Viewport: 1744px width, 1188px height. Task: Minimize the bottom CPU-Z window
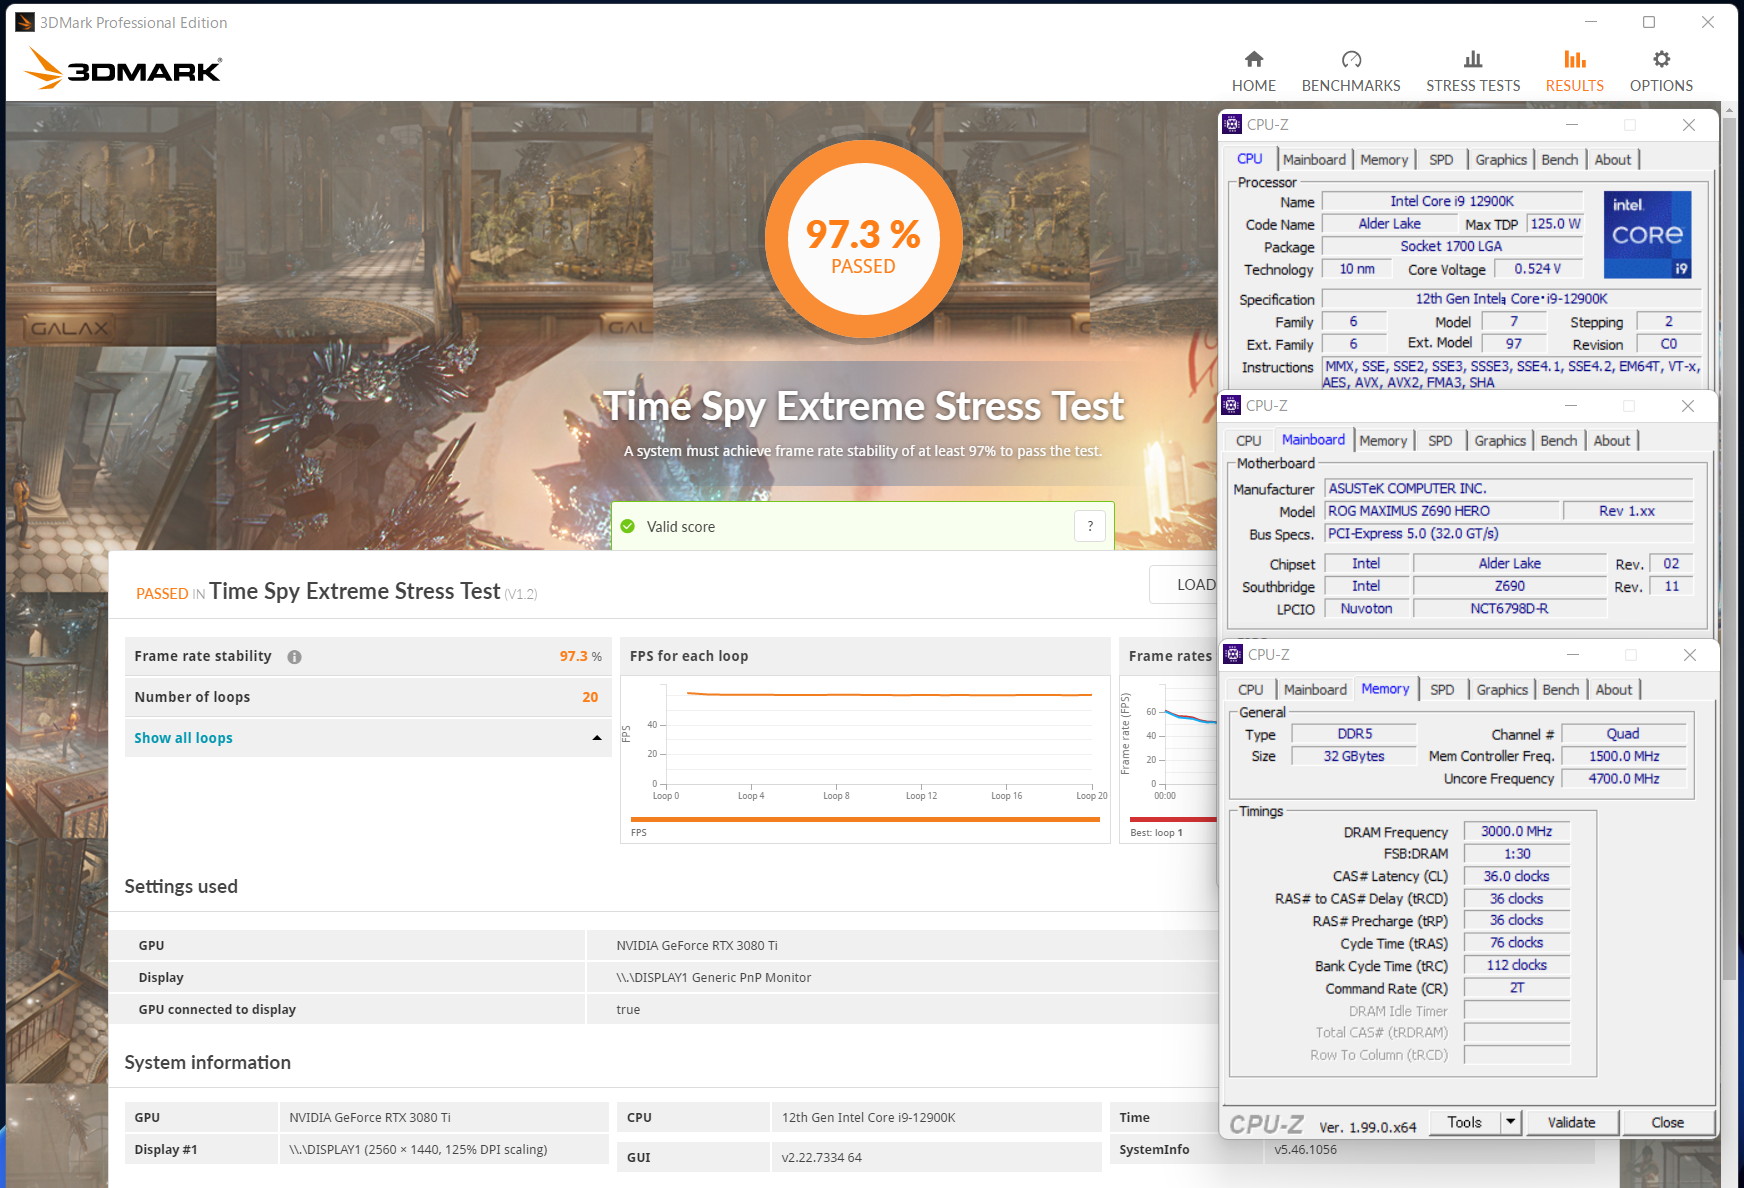point(1573,655)
